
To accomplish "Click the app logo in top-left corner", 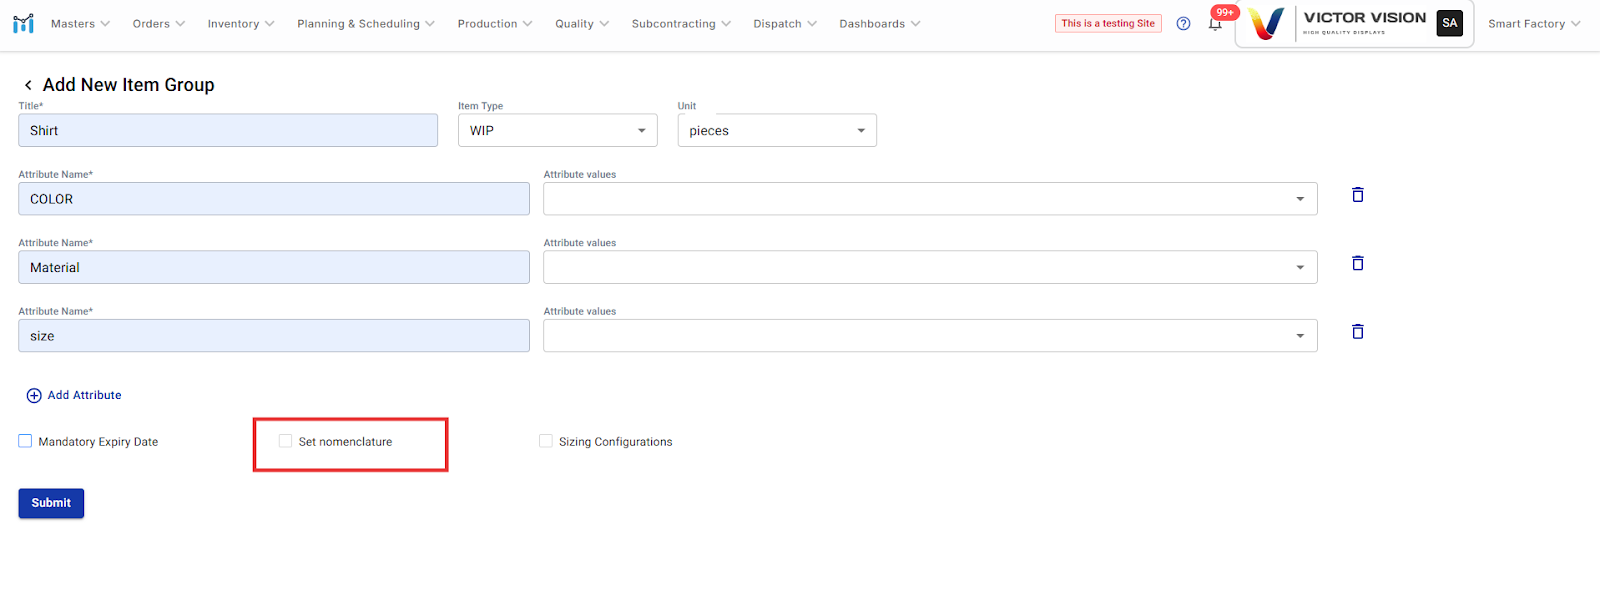I will tap(23, 23).
